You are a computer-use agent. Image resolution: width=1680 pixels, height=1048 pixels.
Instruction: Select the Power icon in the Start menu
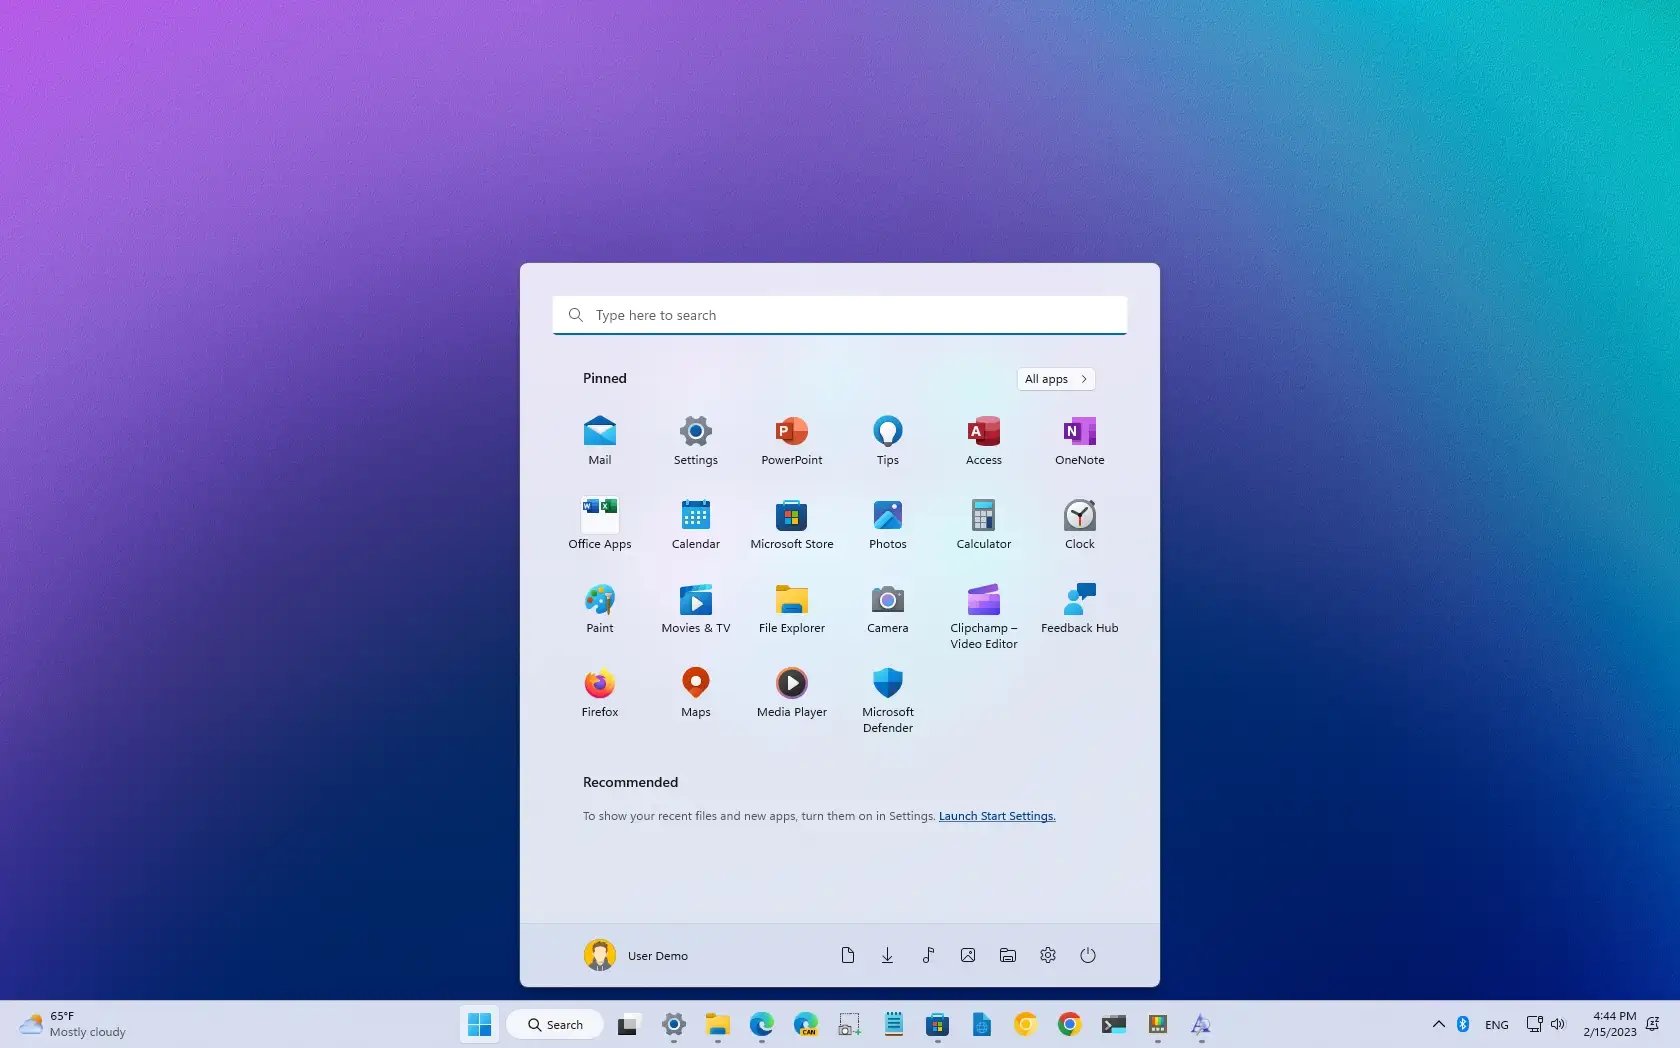coord(1088,955)
